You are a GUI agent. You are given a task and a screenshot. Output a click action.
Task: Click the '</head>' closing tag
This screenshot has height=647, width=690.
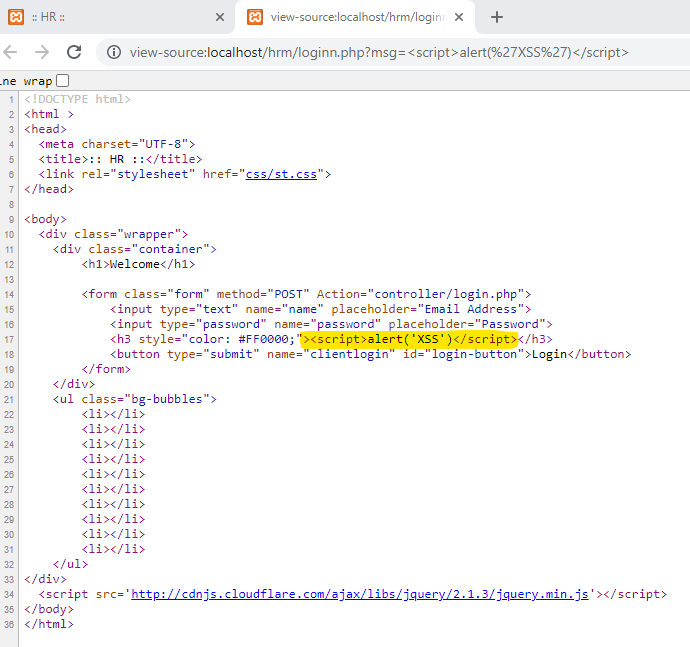click(x=49, y=189)
